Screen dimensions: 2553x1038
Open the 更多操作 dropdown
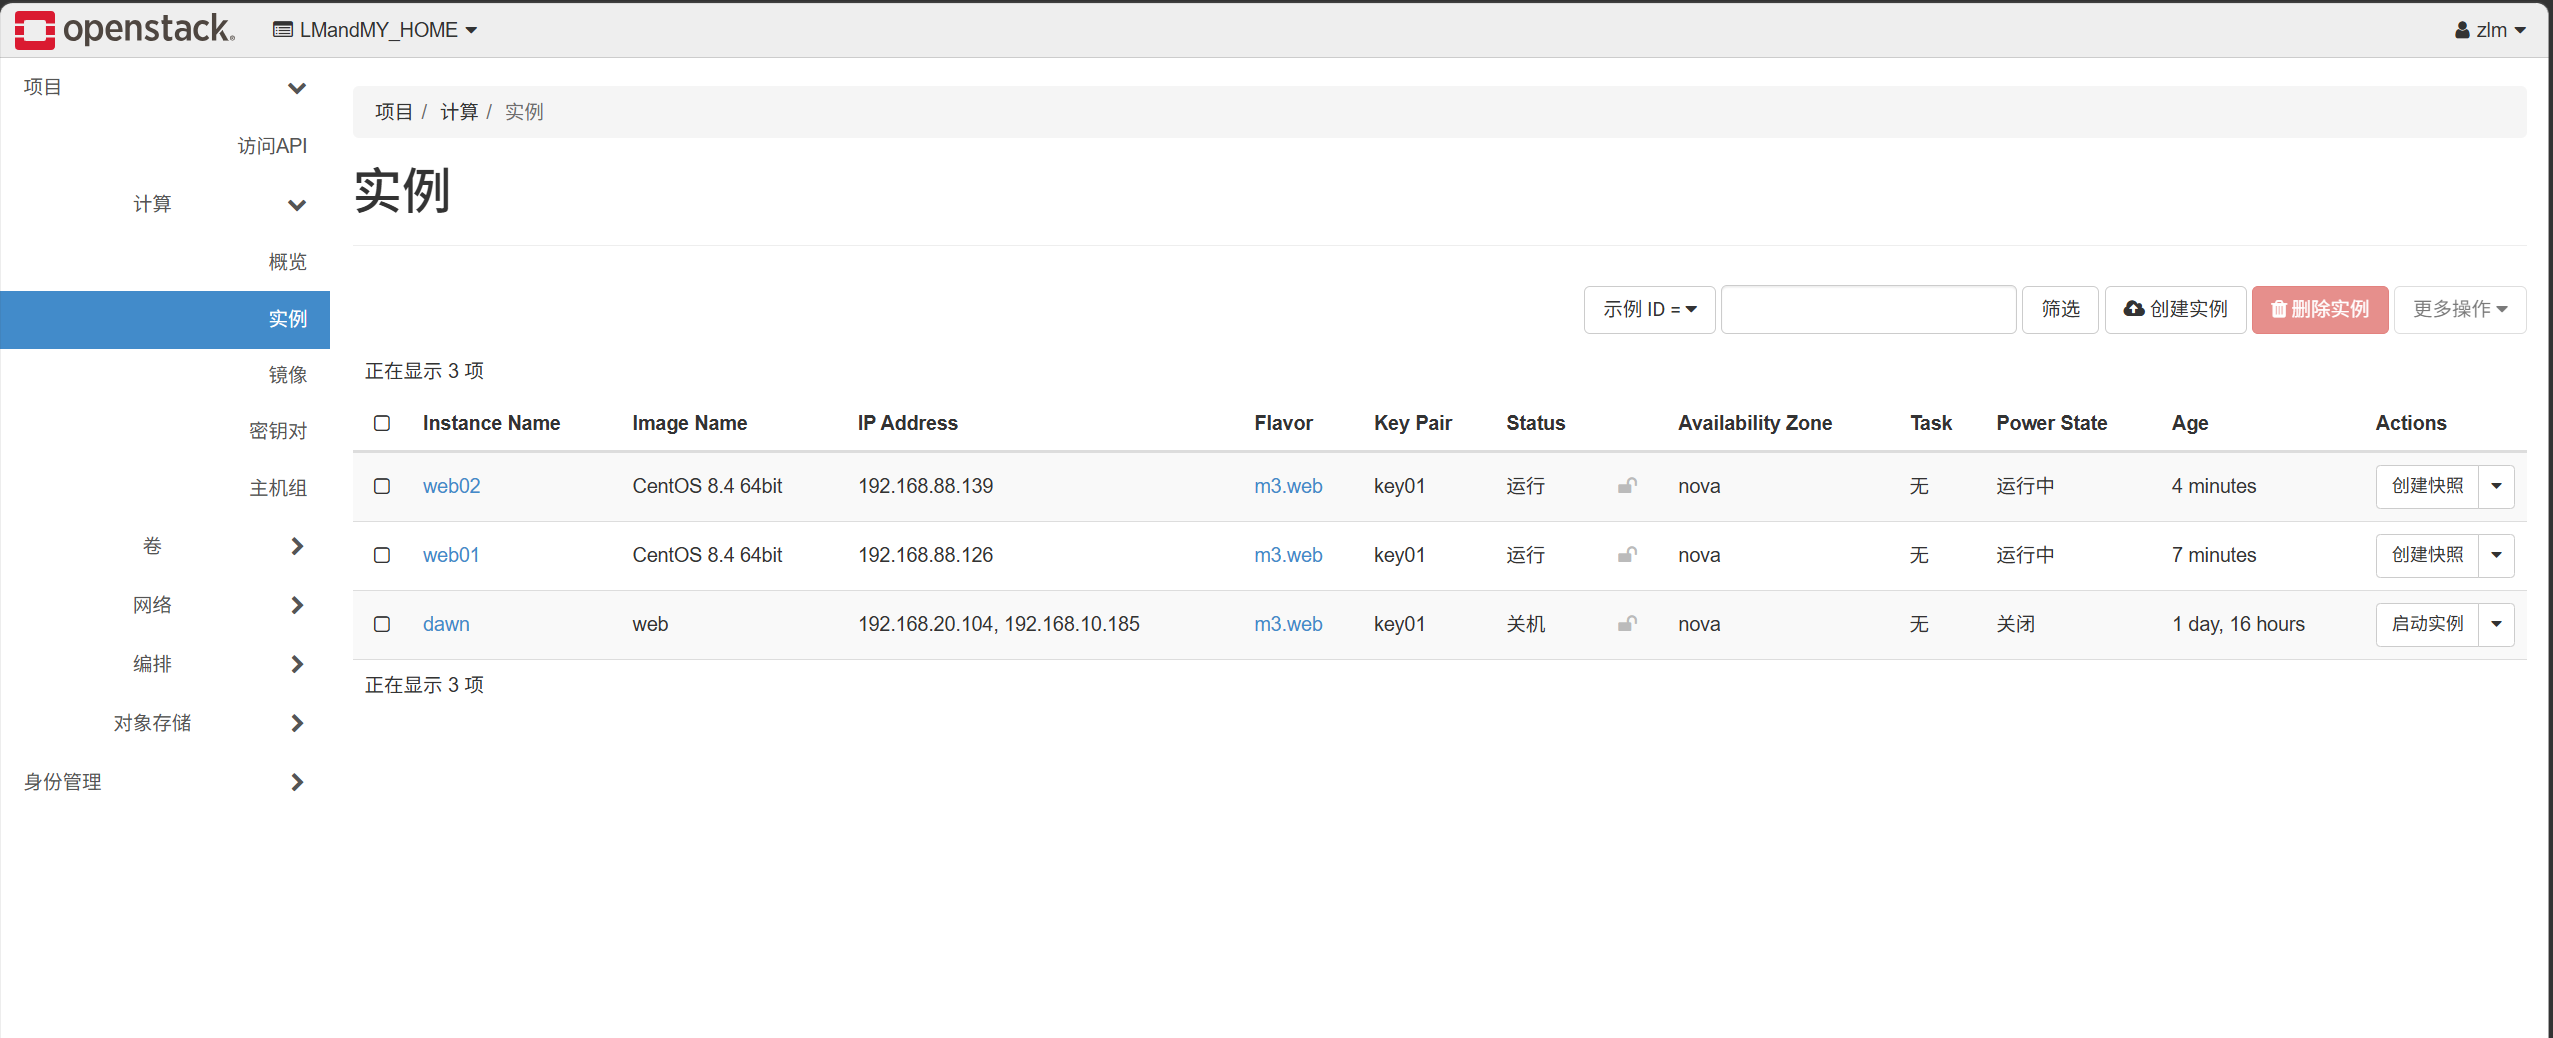(x=2459, y=310)
